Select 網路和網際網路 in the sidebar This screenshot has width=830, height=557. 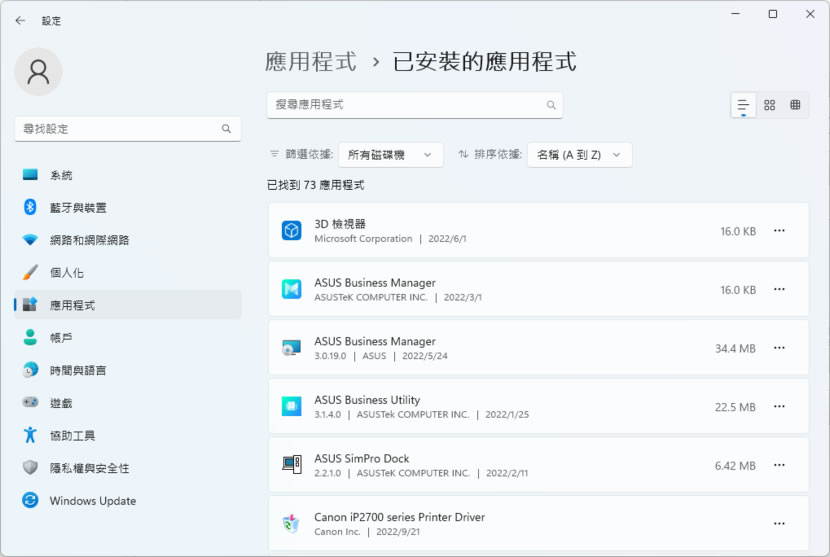coord(128,240)
